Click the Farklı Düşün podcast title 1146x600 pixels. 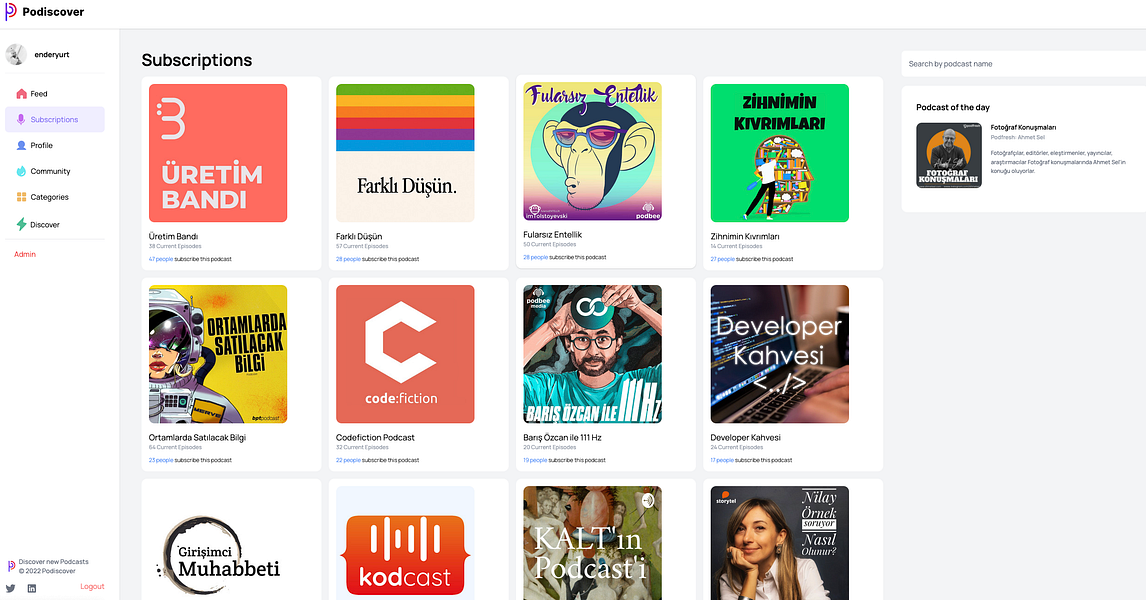[359, 236]
